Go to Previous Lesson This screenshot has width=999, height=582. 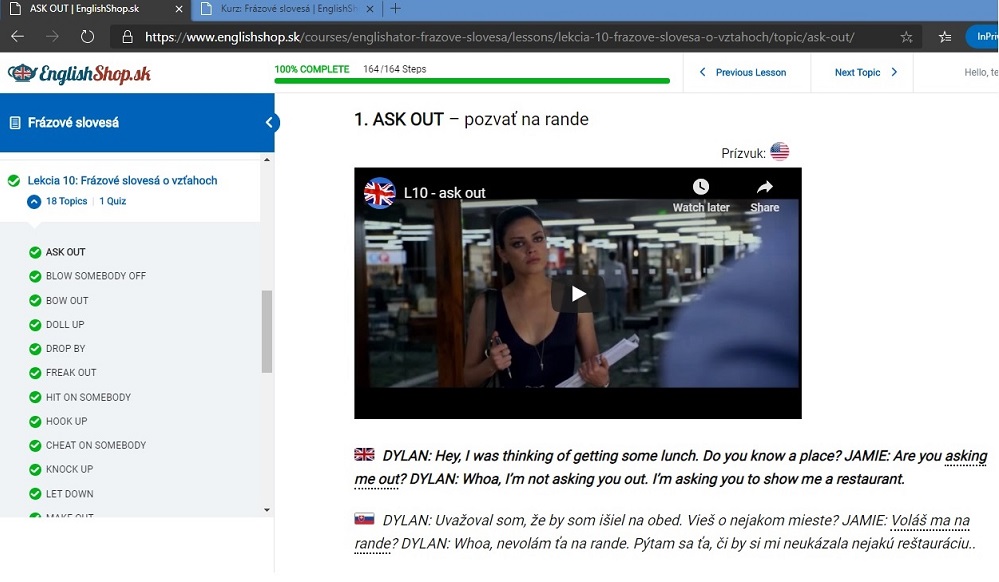click(x=743, y=73)
